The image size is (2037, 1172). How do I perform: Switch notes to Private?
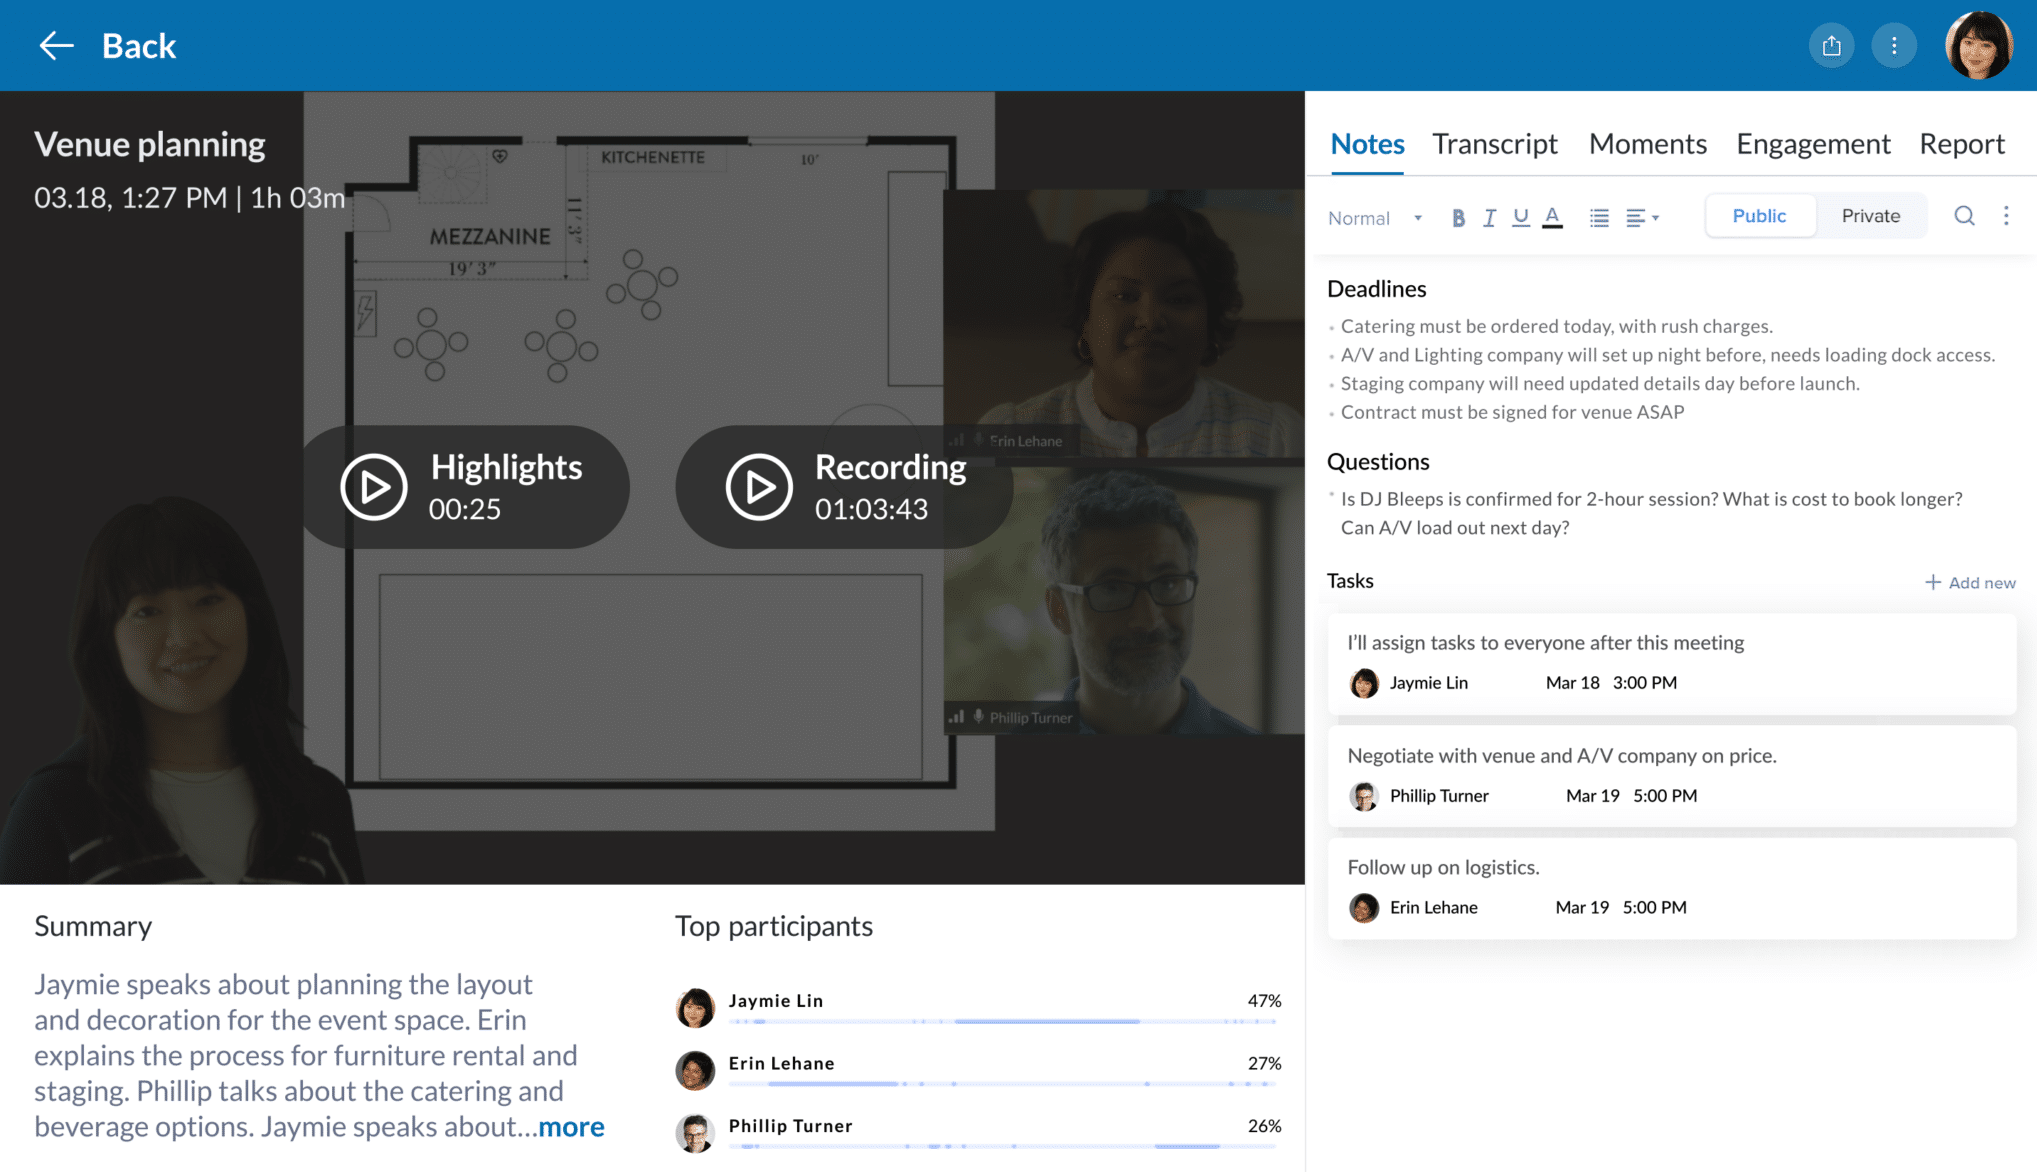coord(1871,216)
